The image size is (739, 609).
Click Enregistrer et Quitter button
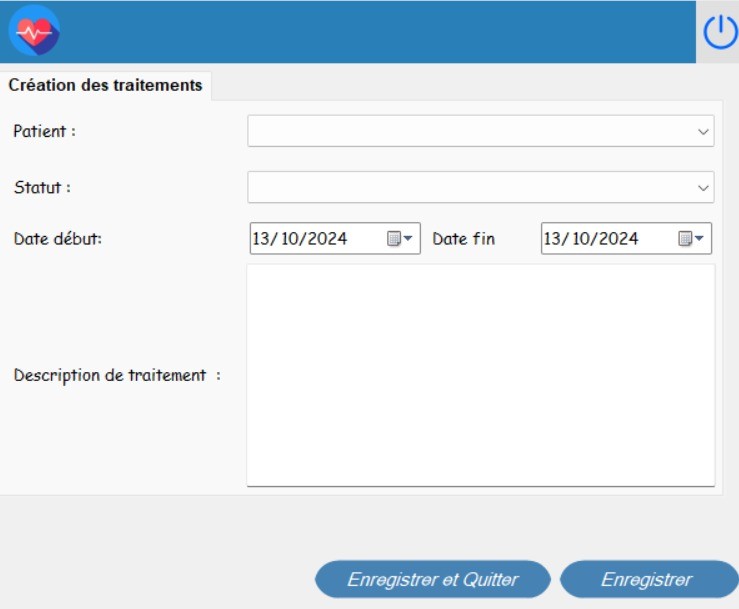[x=433, y=579]
